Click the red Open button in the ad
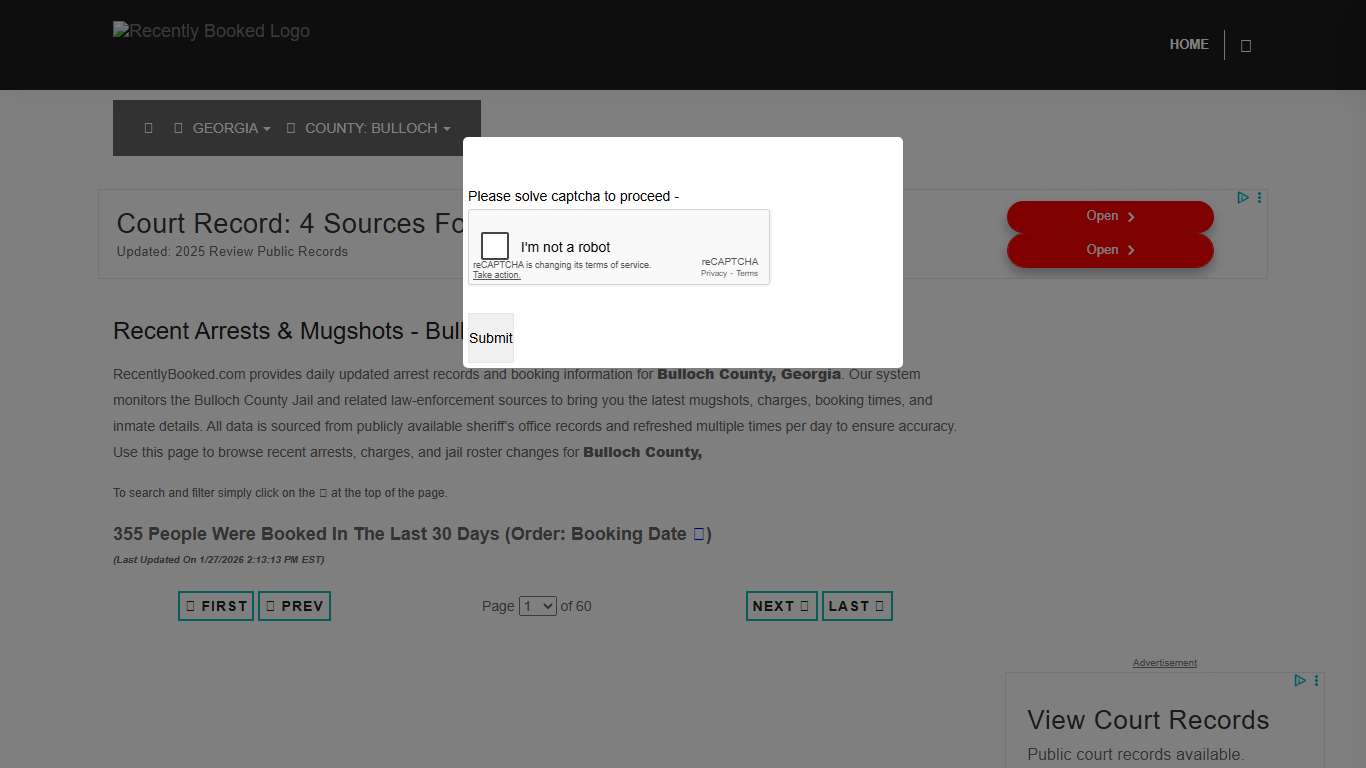 (1109, 216)
